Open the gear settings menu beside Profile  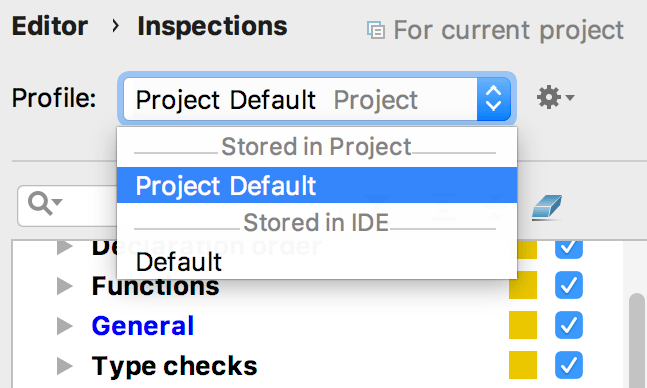(555, 97)
